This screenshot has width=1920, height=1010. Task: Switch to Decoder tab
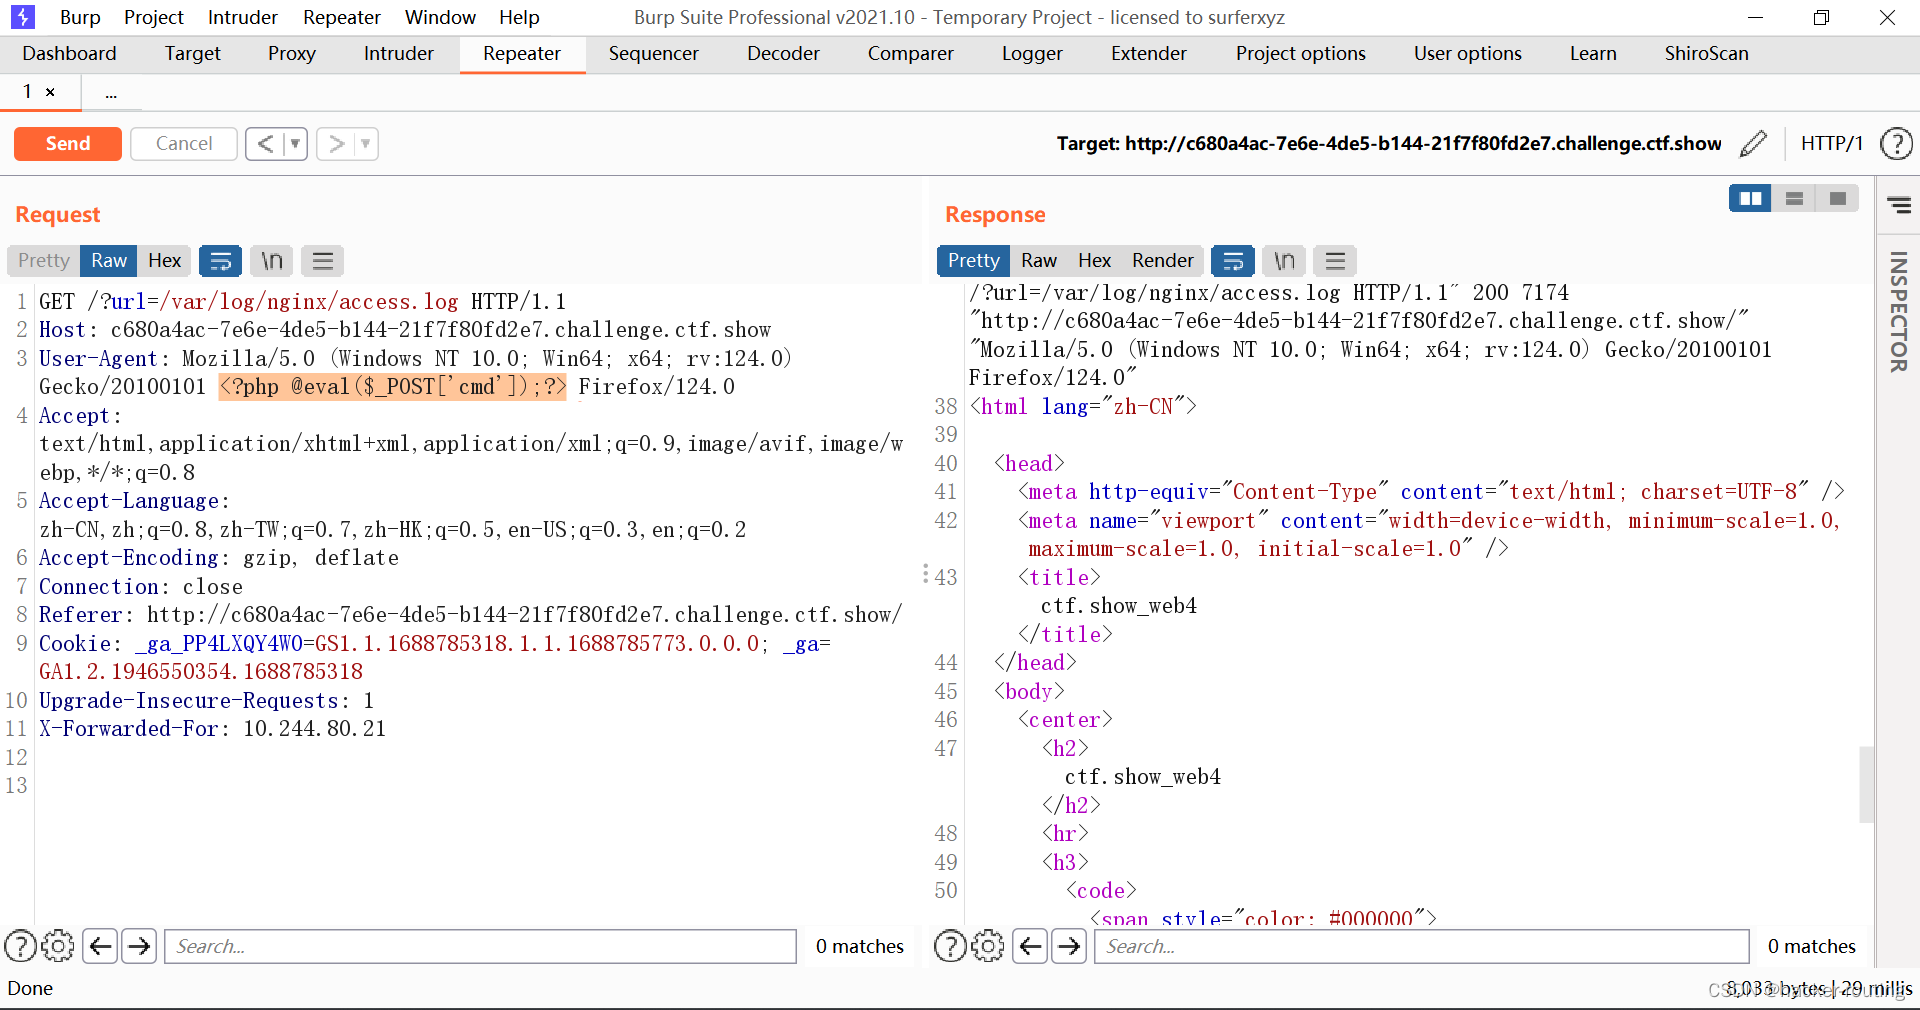783,54
